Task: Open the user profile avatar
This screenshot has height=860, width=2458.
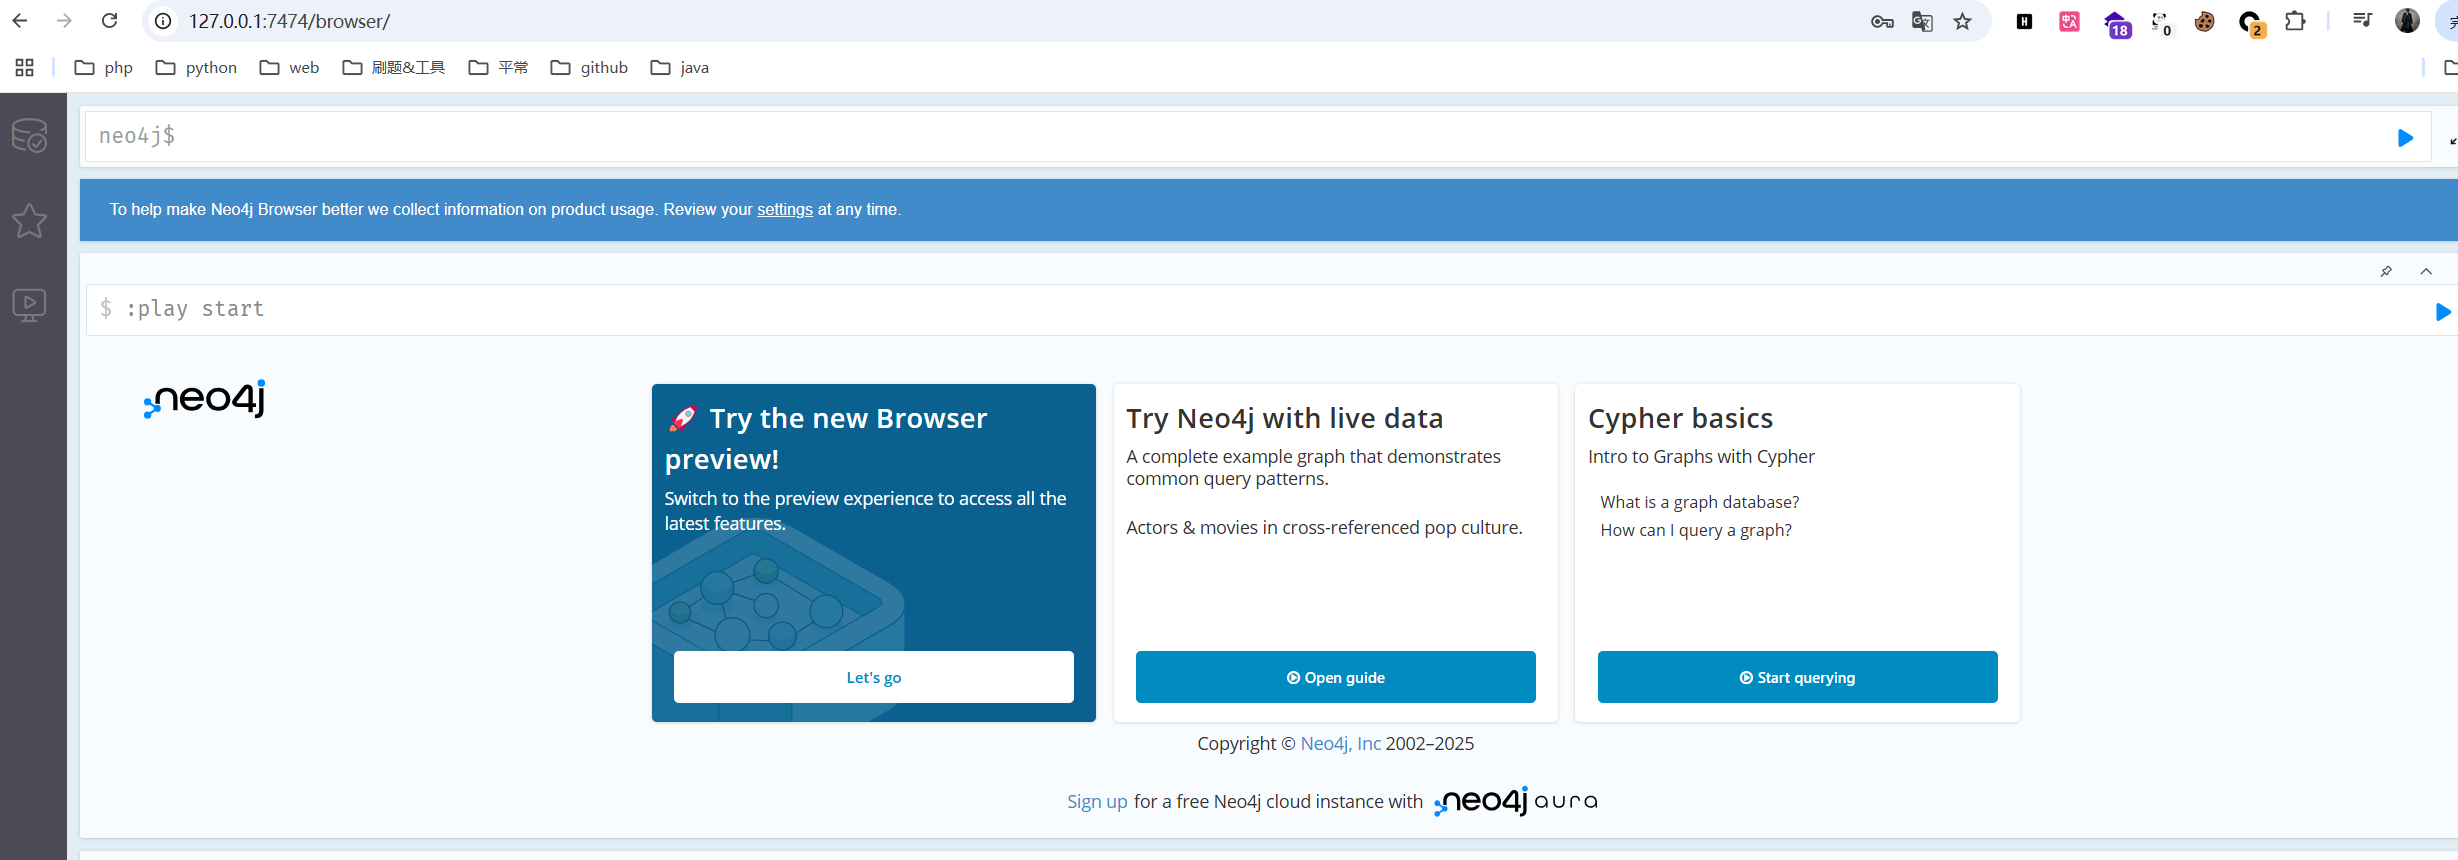Action: click(2408, 21)
